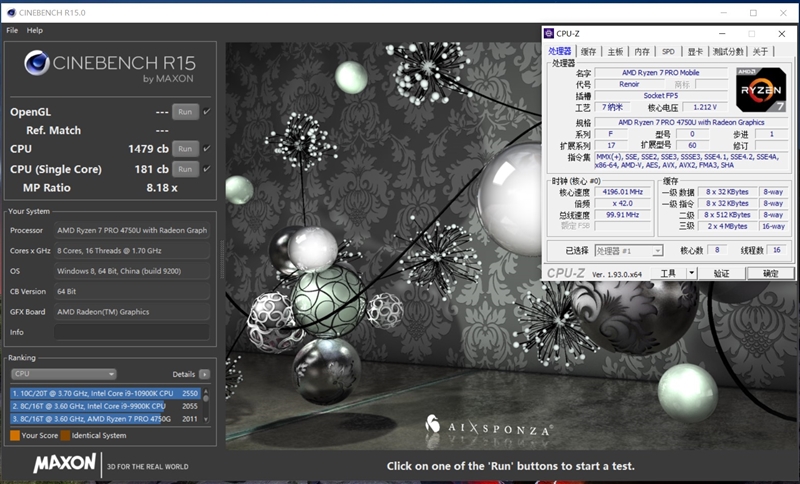Screen dimensions: 800x484
Task: Click the OS field value
Action: pos(132,271)
